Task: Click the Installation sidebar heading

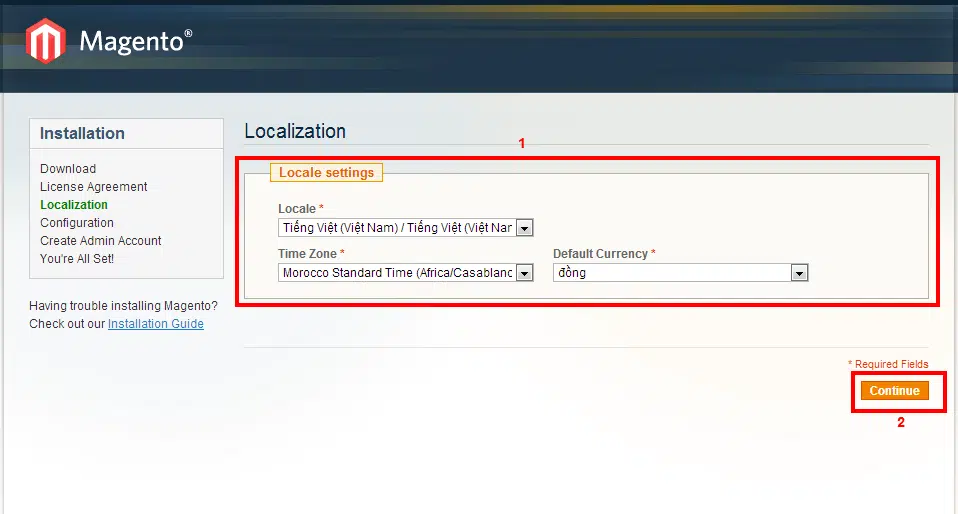Action: point(82,133)
